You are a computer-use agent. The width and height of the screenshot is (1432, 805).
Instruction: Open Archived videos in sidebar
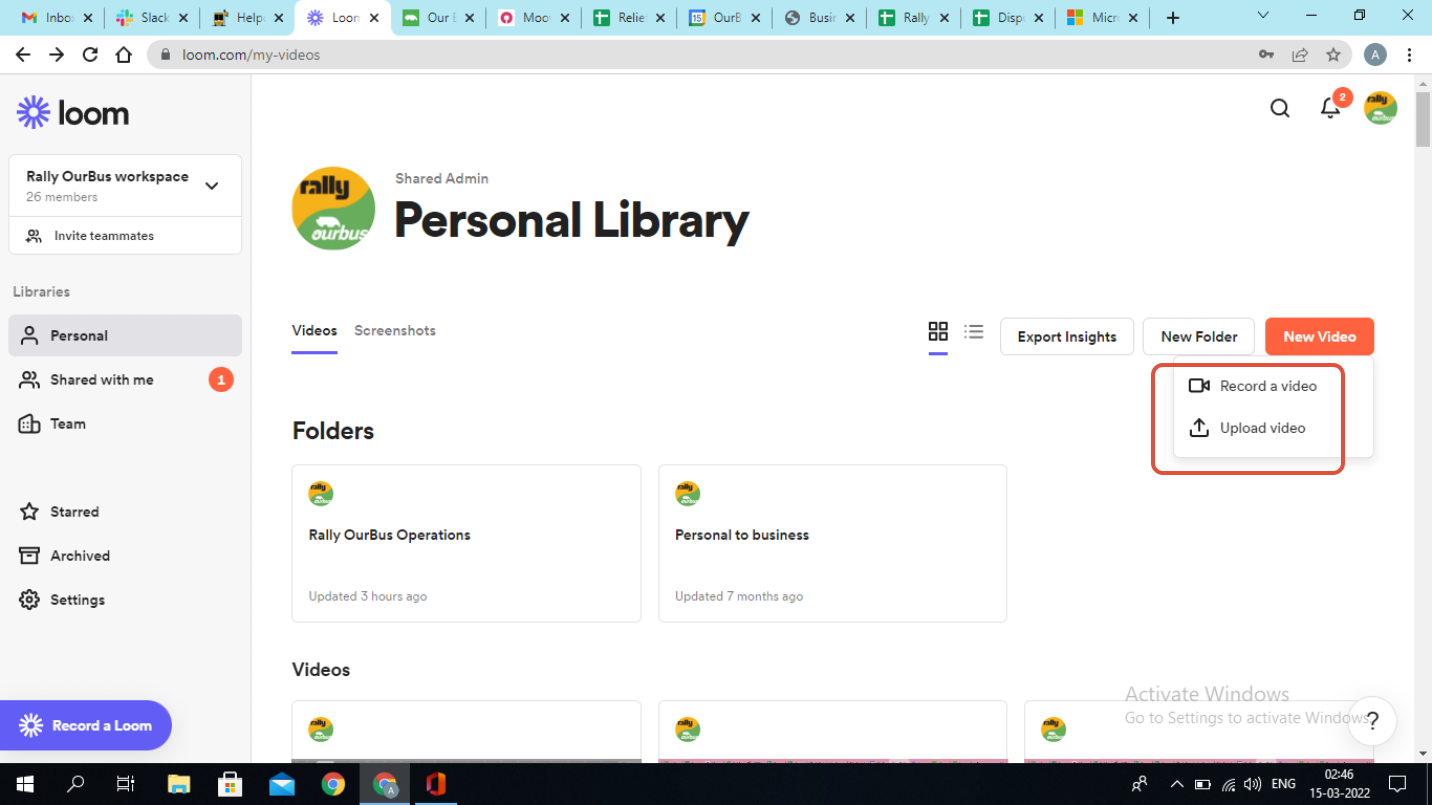pos(125,556)
